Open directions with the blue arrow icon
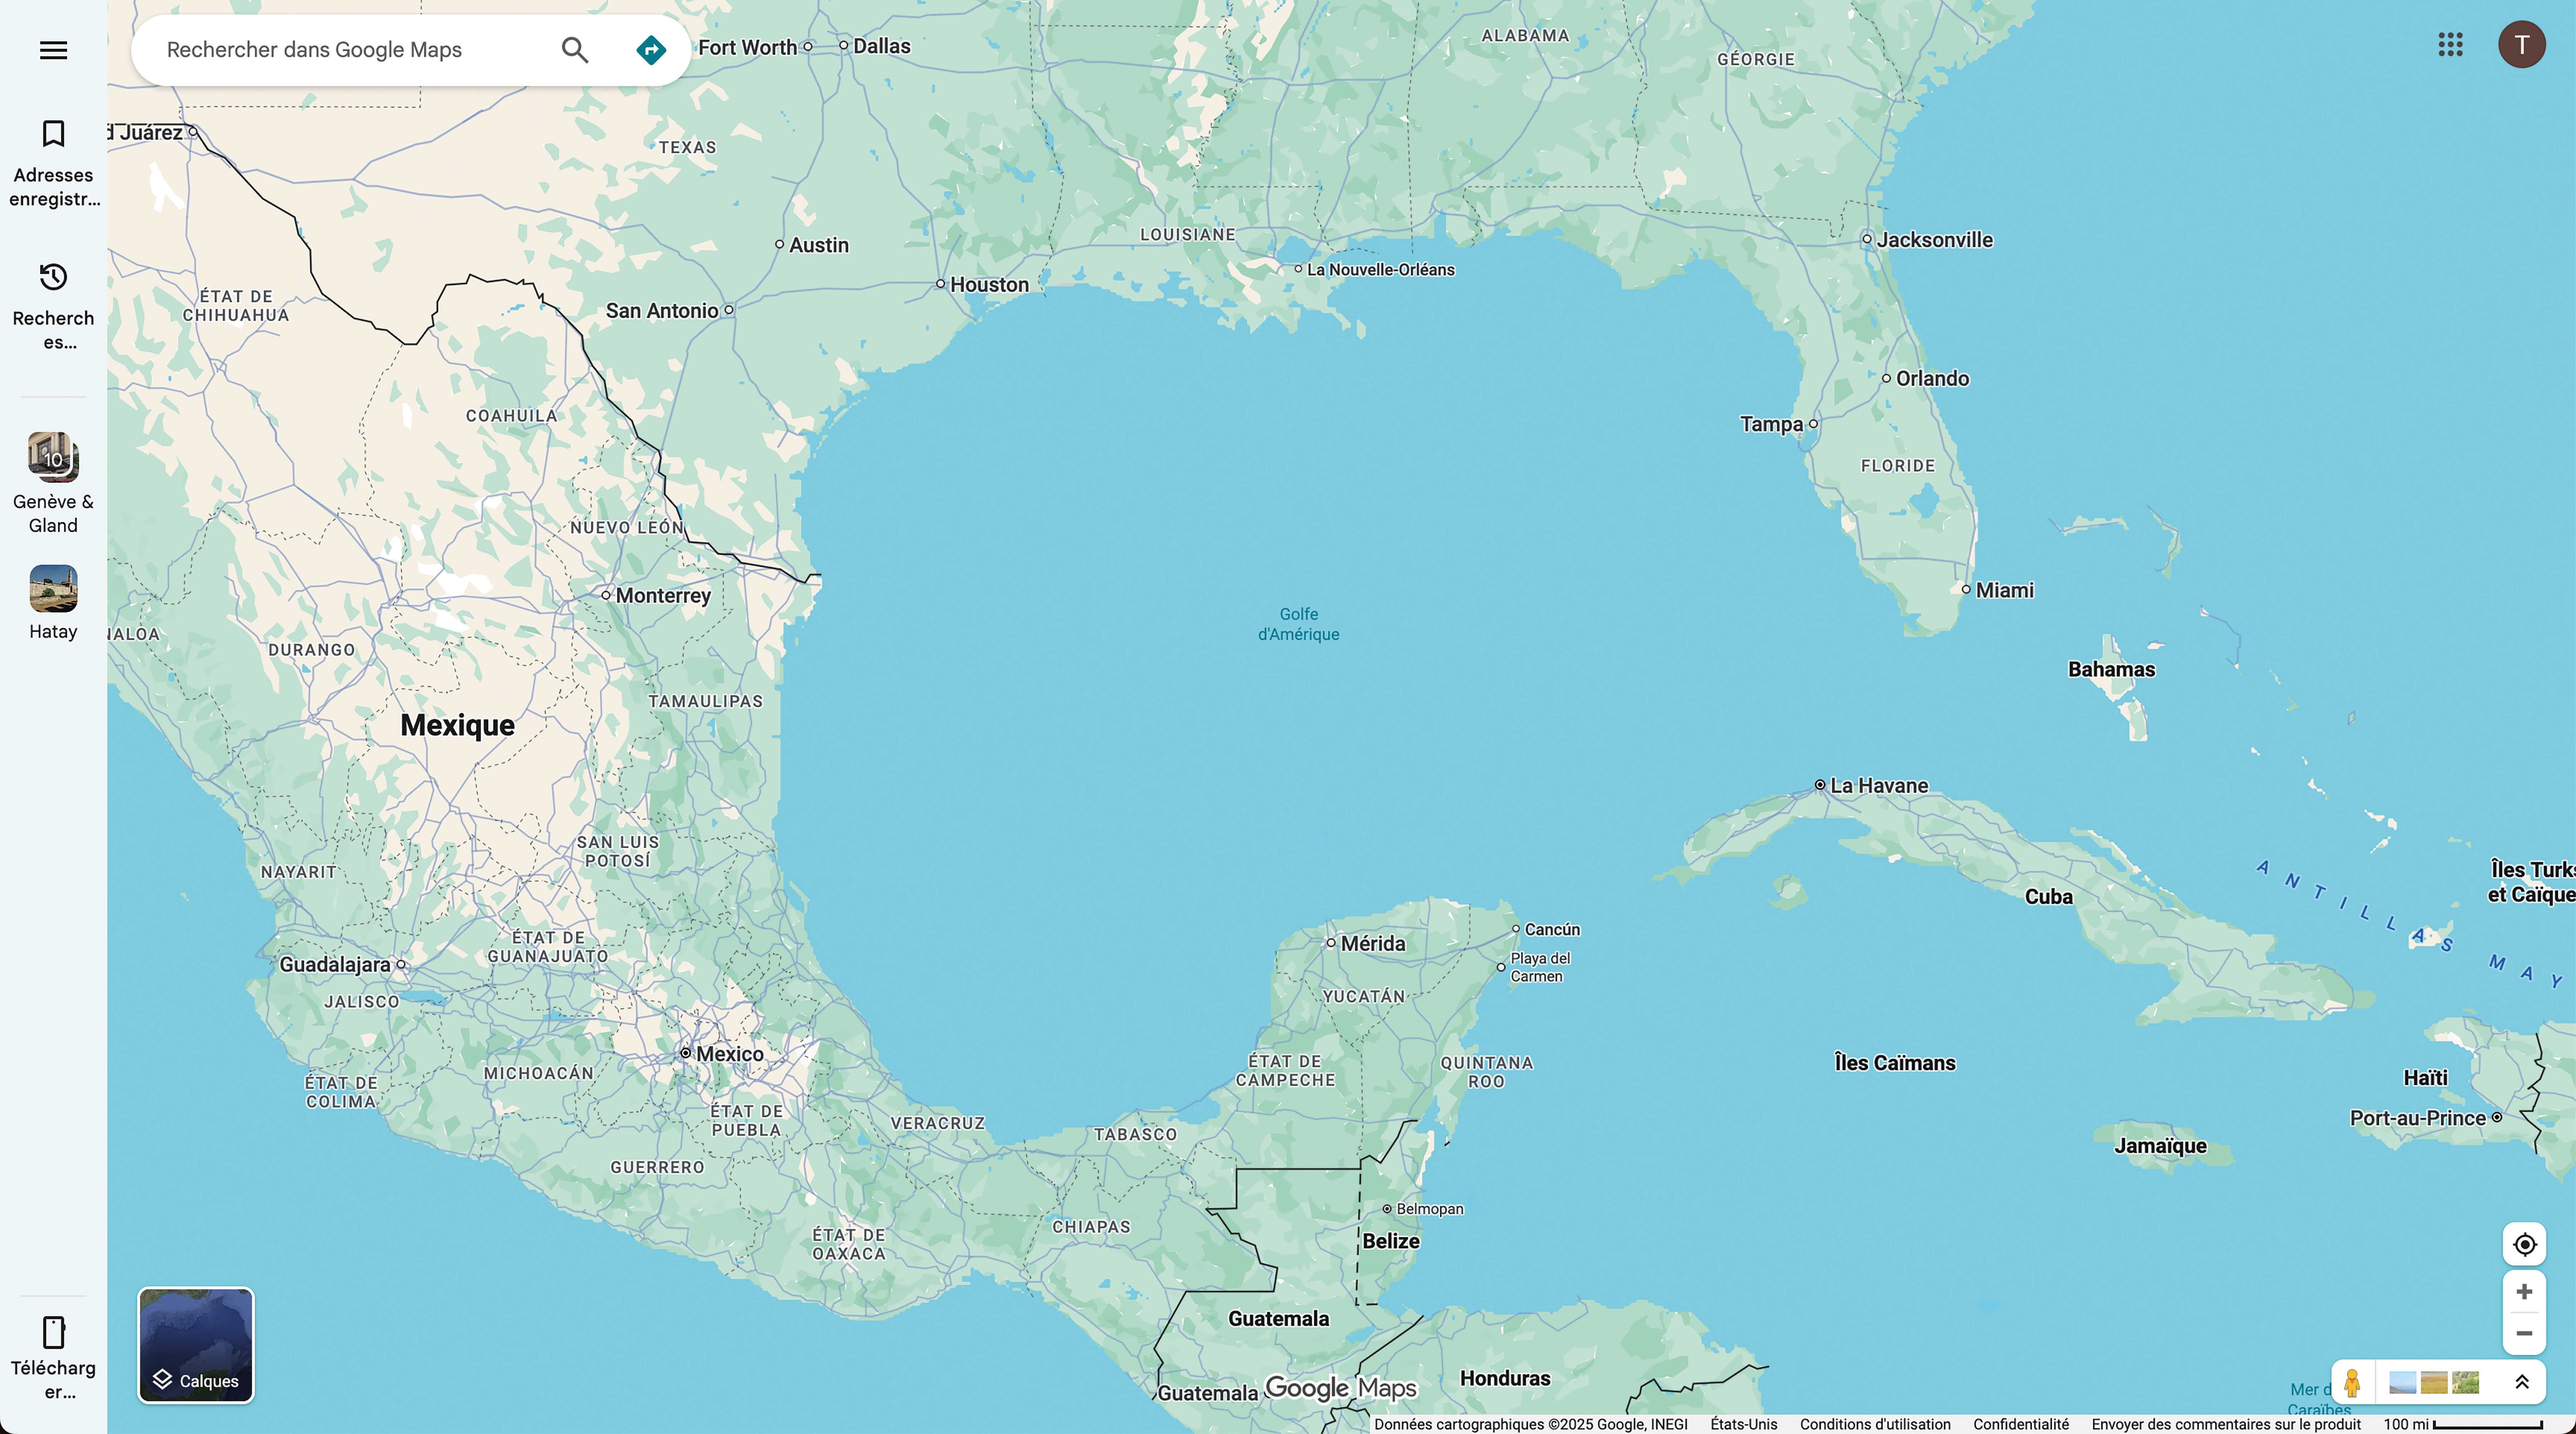 651,50
